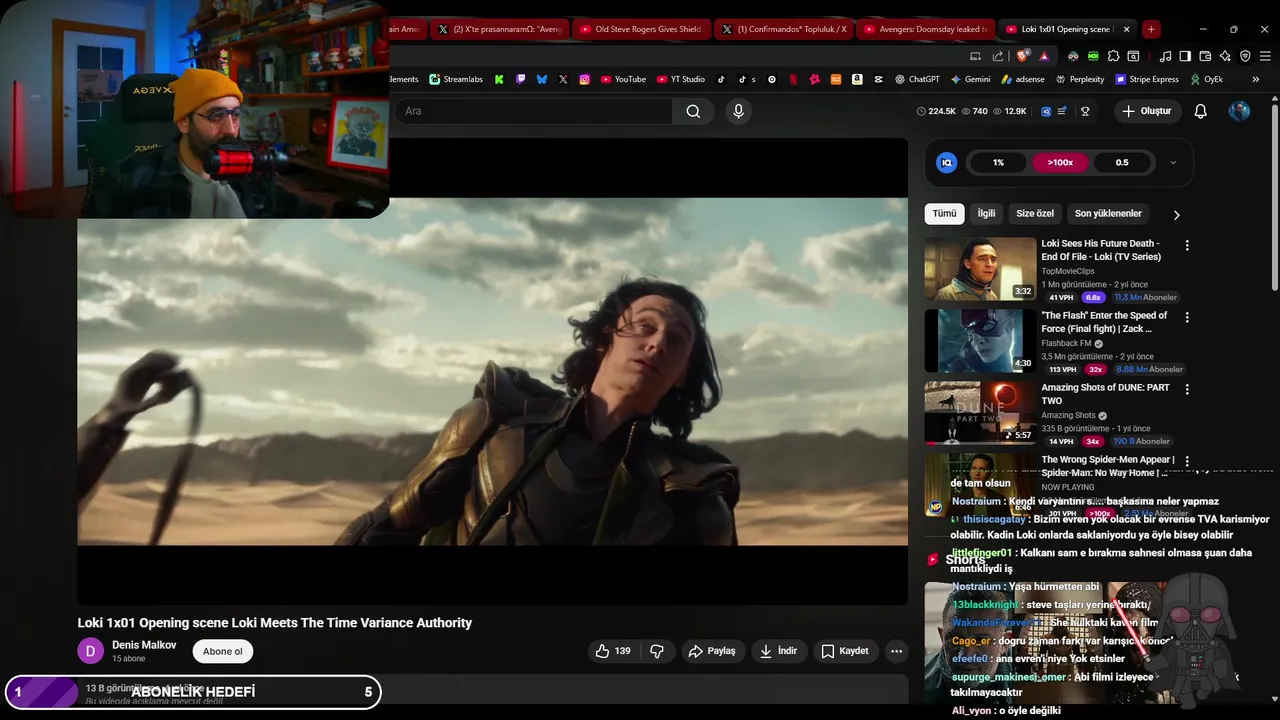Subscribe with the Abone ol button
The width and height of the screenshot is (1280, 720).
pyautogui.click(x=223, y=651)
